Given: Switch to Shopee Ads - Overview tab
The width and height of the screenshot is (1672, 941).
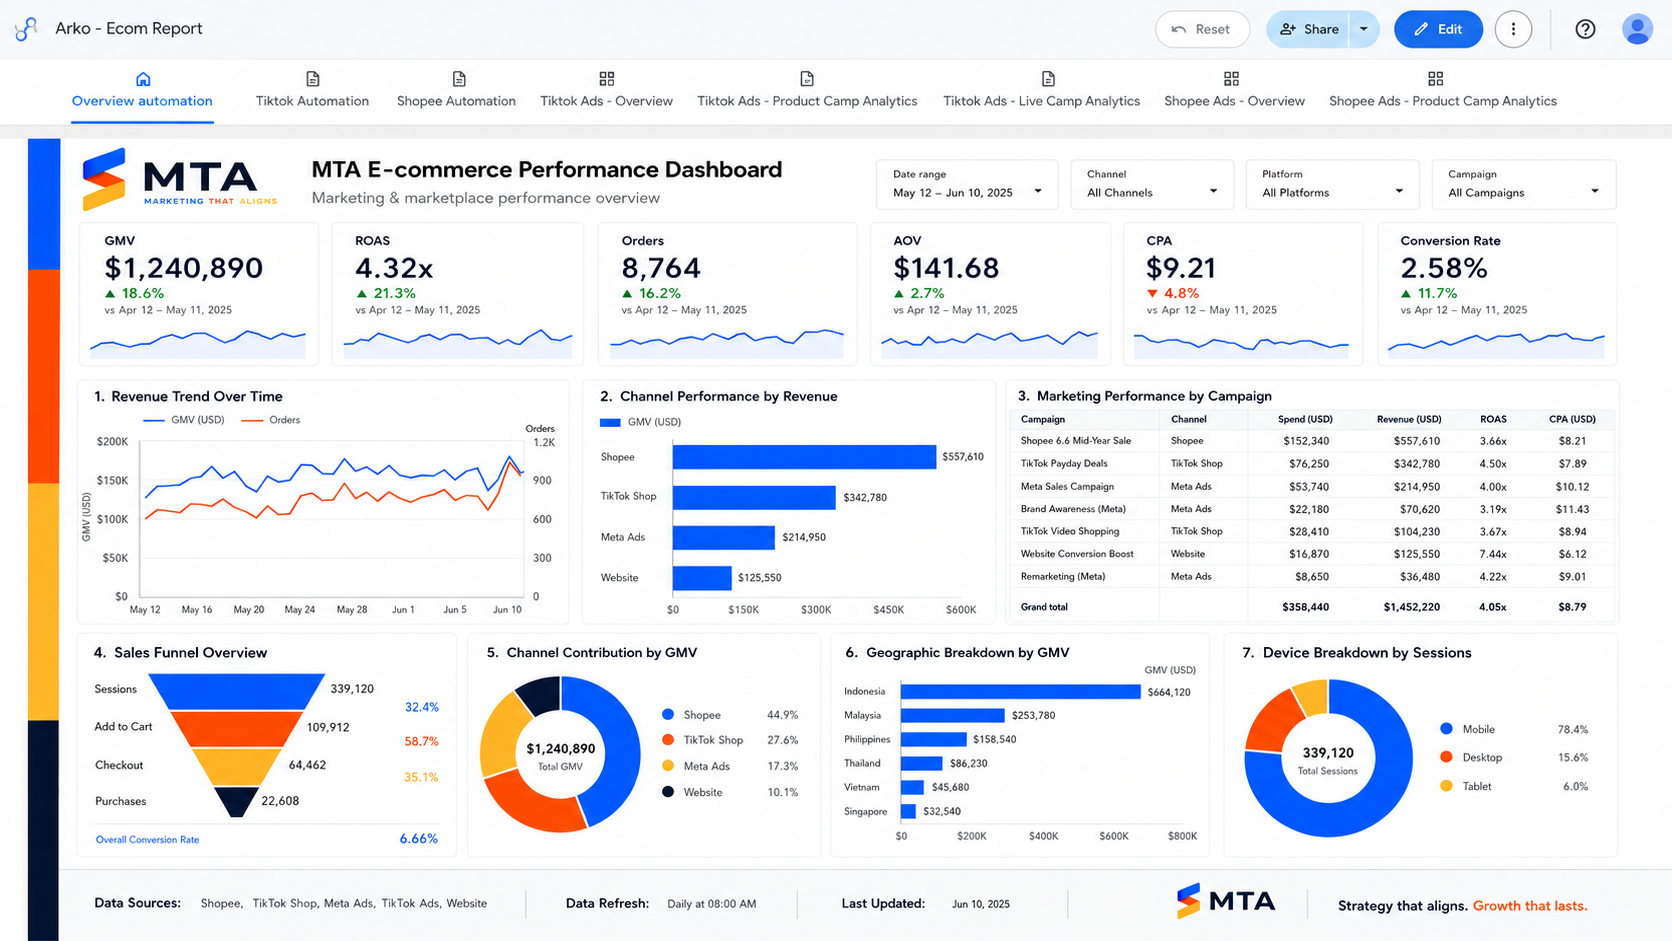Looking at the screenshot, I should coord(1234,91).
